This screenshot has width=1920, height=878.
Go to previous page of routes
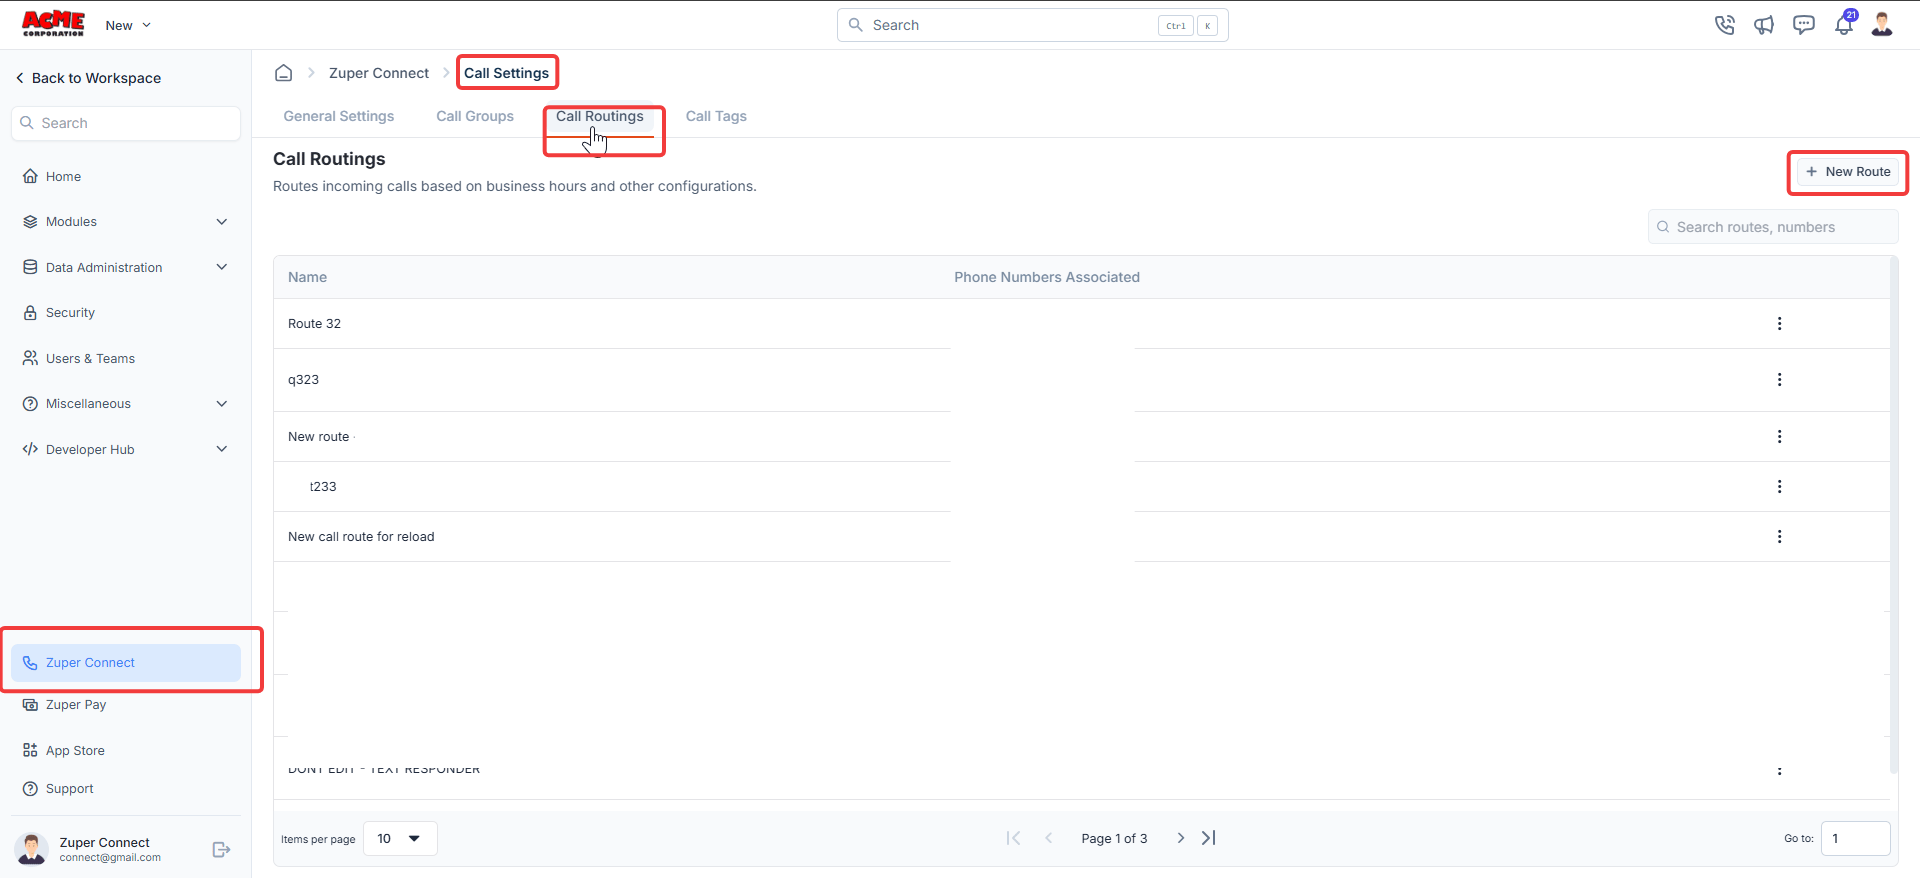click(1049, 838)
